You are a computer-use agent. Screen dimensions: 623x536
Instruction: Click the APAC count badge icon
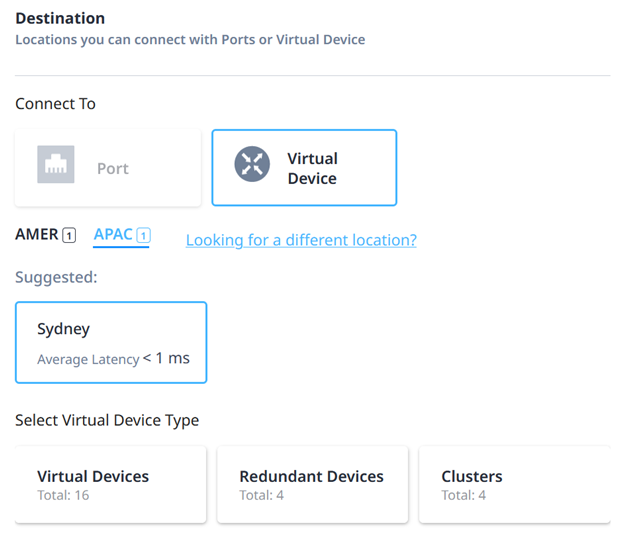click(143, 235)
